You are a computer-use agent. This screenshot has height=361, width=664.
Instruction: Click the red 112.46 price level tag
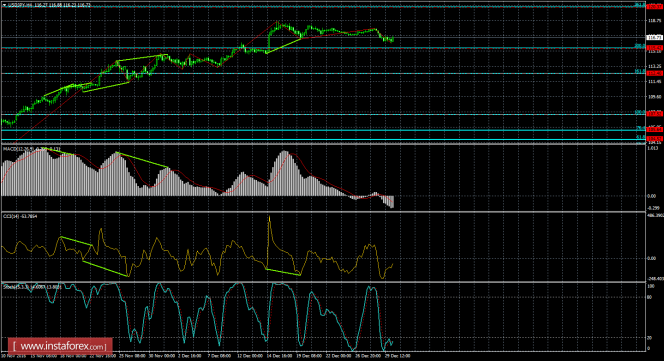pyautogui.click(x=654, y=73)
